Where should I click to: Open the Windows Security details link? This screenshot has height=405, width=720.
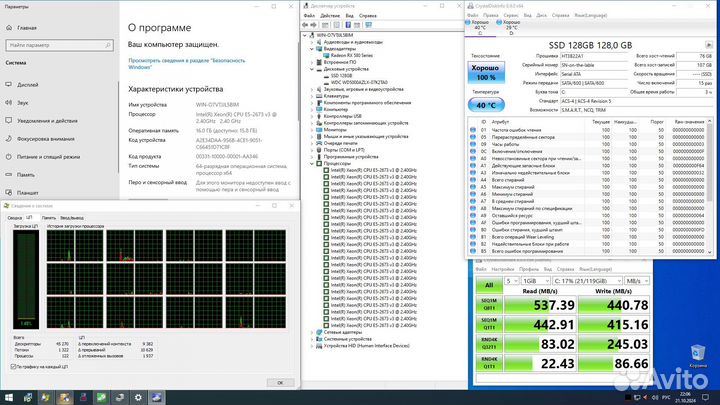(x=186, y=64)
